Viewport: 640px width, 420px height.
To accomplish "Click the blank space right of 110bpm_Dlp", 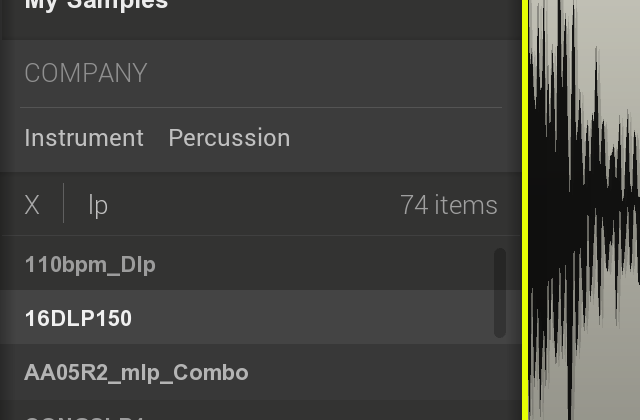I will coord(322,264).
